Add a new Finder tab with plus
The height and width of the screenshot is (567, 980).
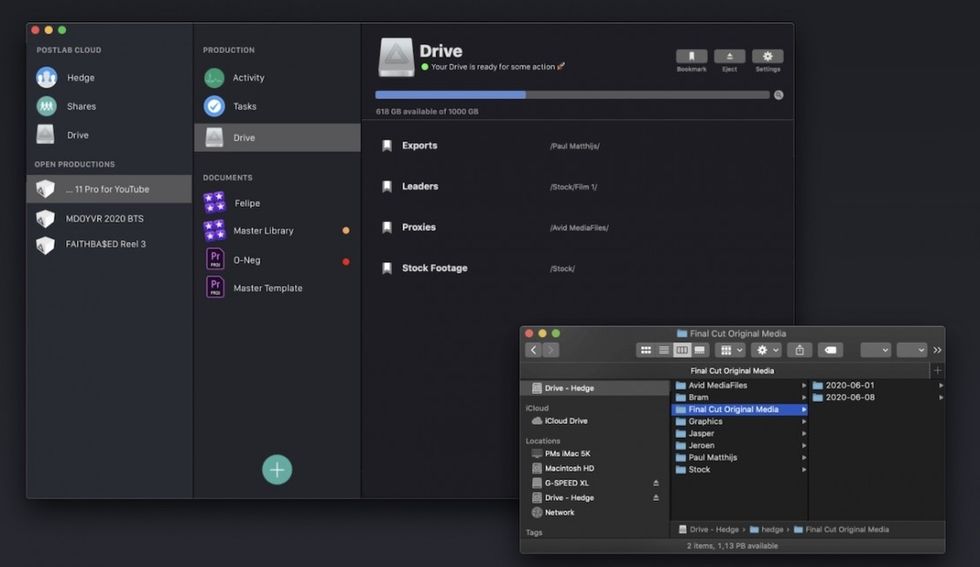point(937,371)
